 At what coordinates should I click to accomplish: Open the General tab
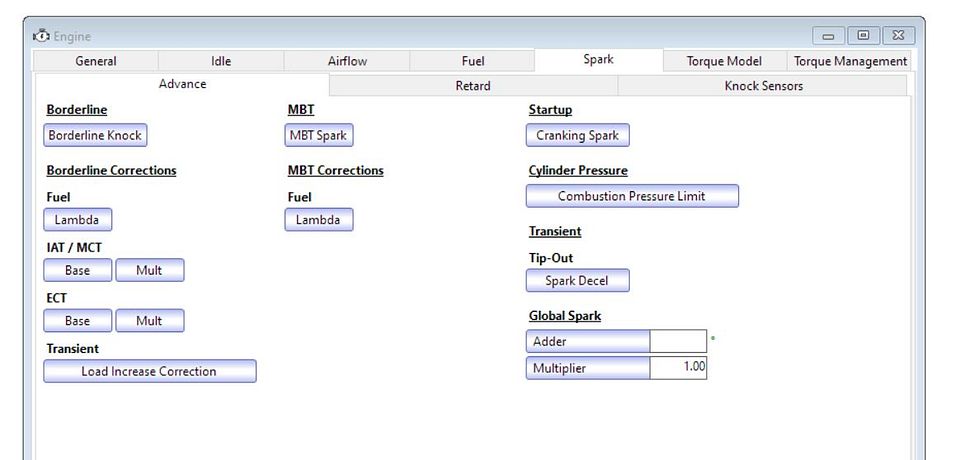tap(96, 61)
